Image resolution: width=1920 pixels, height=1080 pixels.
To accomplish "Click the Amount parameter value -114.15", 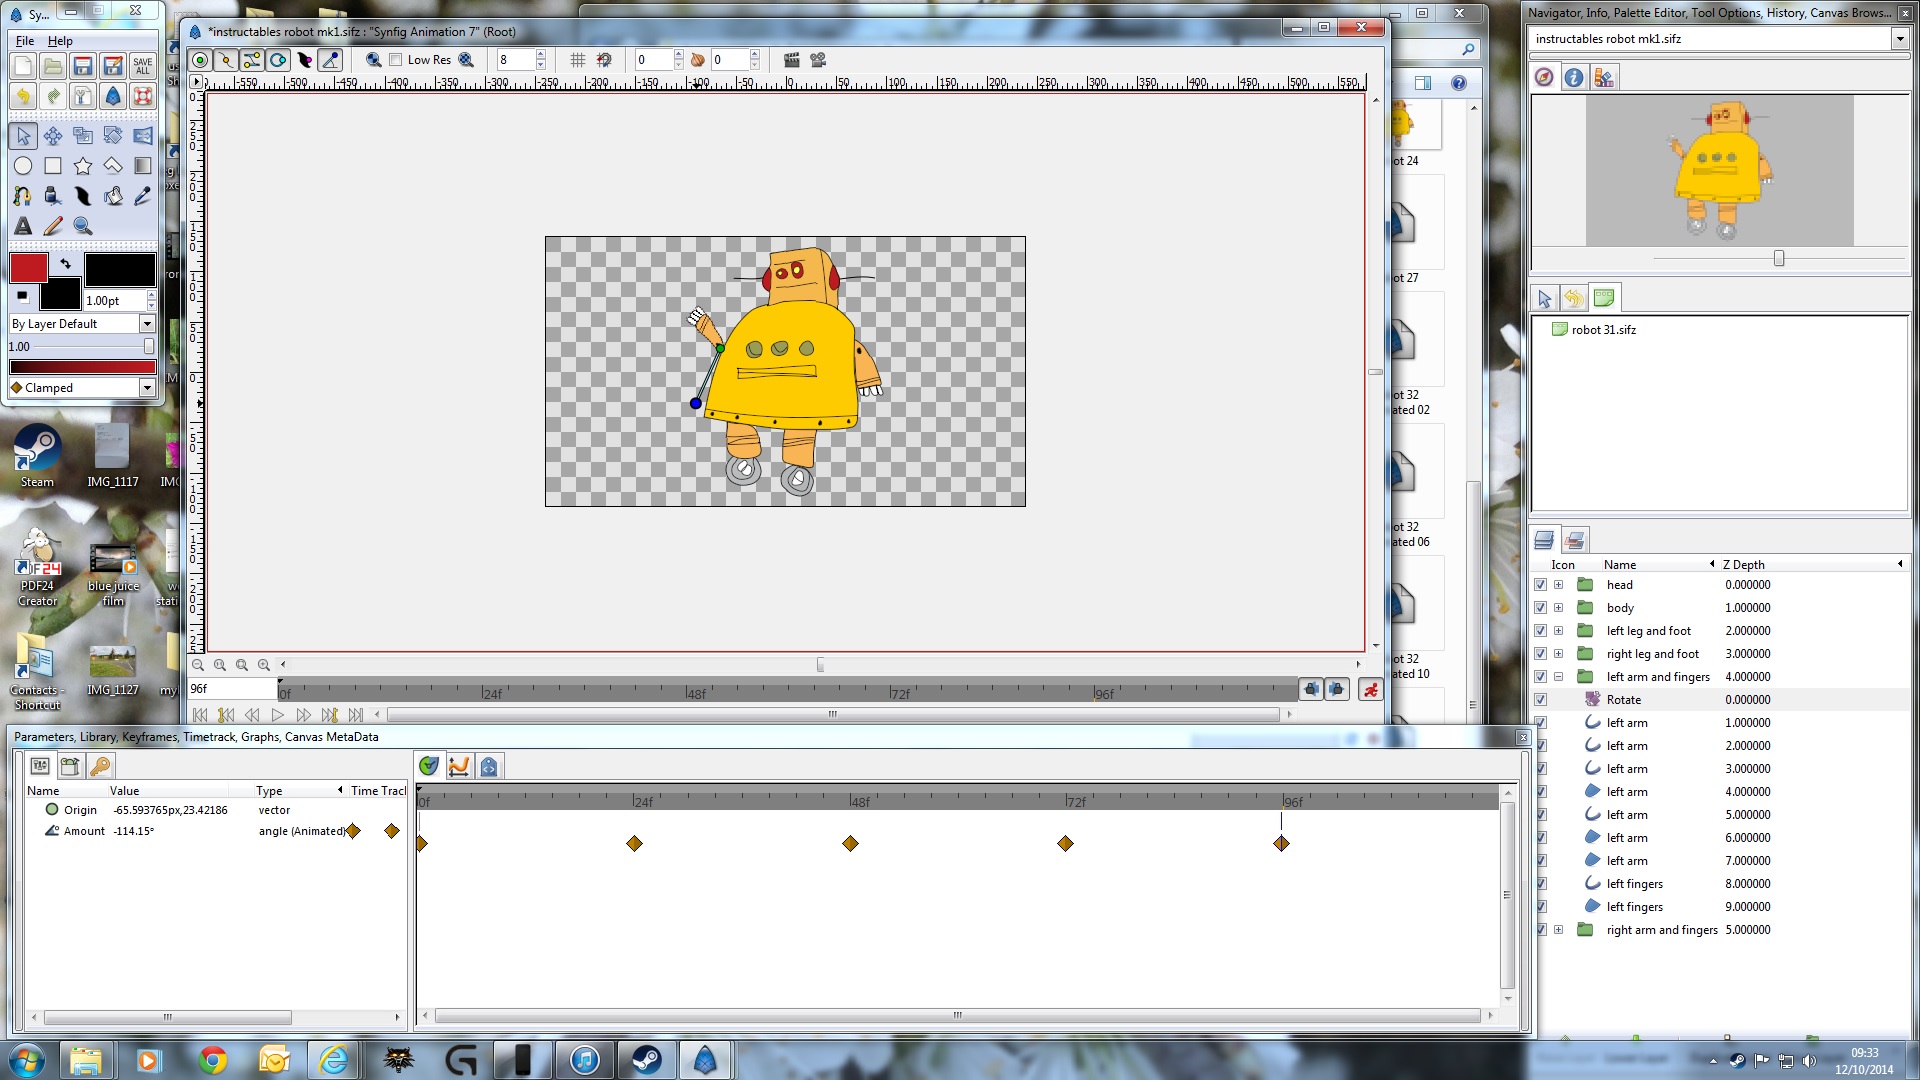I will [134, 831].
